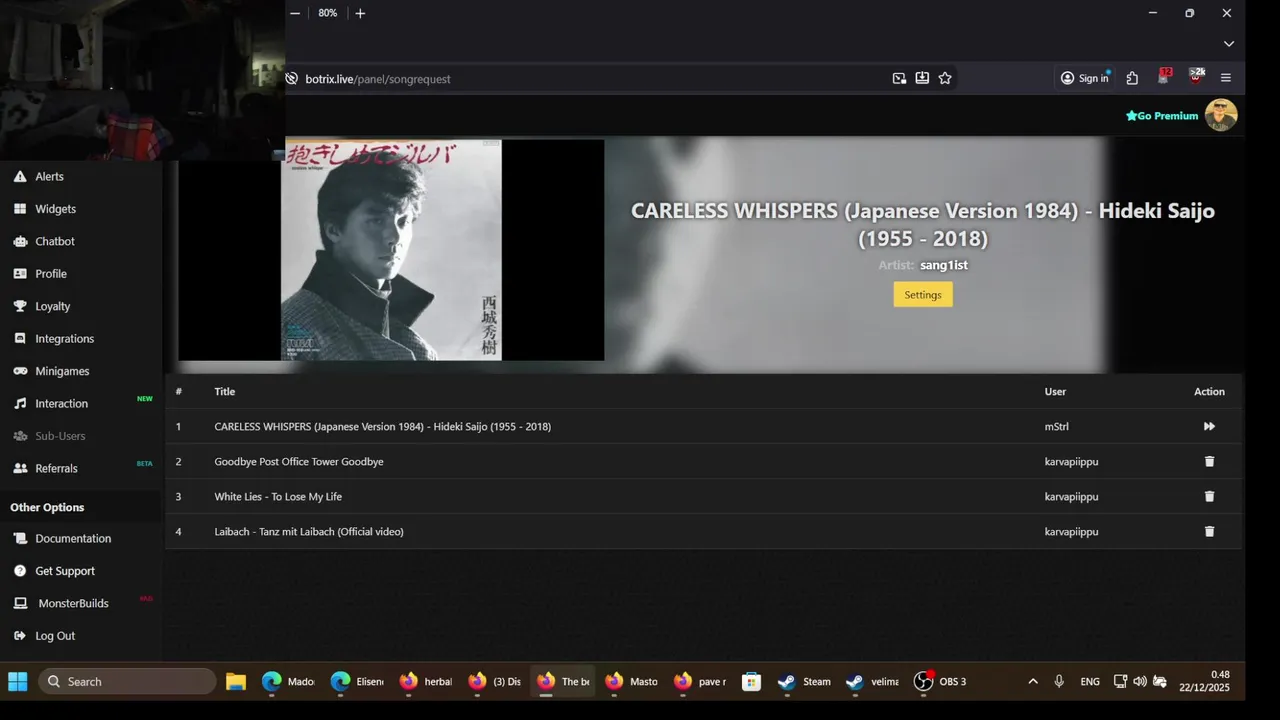Click the Hideki Saijo album cover thumbnail

391,250
